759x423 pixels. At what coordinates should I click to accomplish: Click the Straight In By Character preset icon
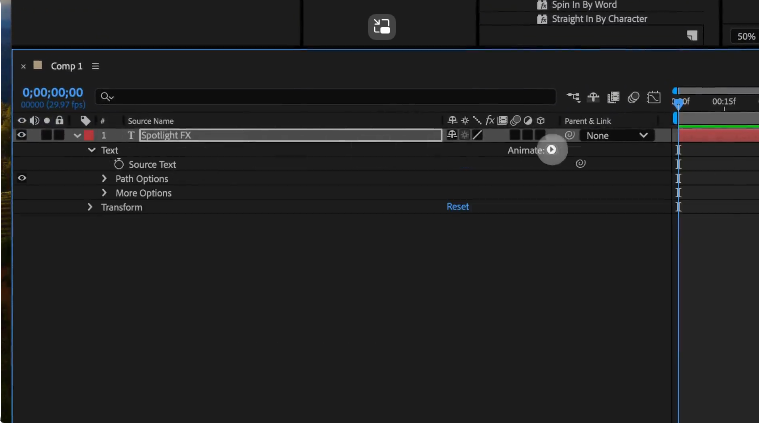tap(542, 19)
